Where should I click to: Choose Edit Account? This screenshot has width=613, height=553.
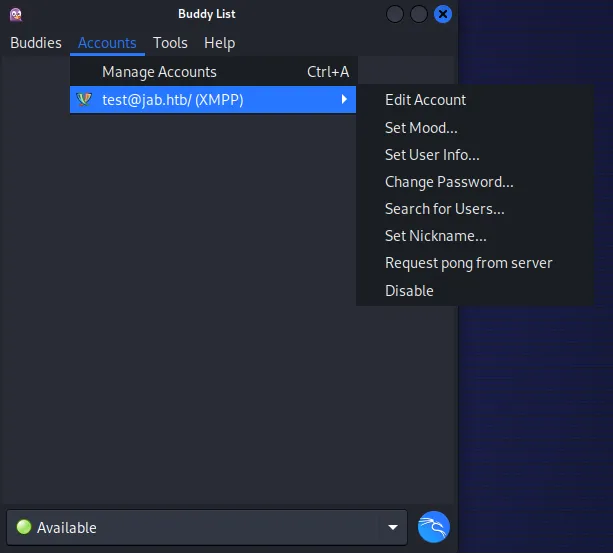475,100
